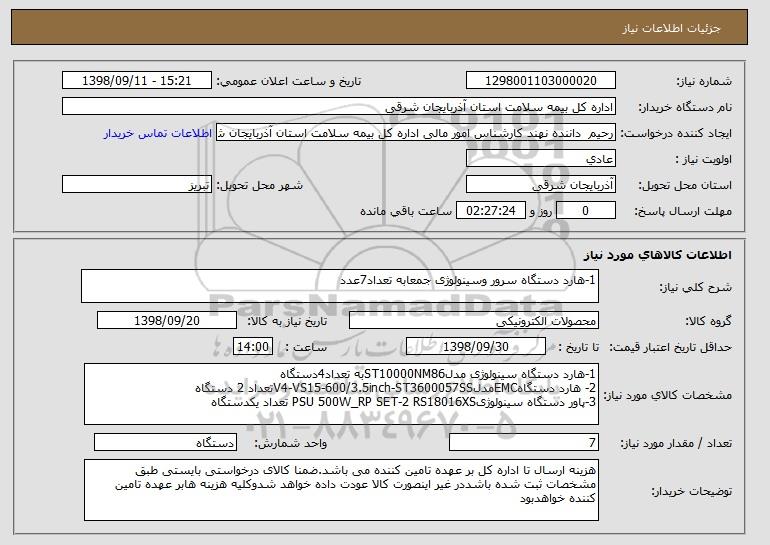Click the label مشخصات کالای مورد نیاز
Viewport: 770px width, 545px height.
pyautogui.click(x=668, y=395)
